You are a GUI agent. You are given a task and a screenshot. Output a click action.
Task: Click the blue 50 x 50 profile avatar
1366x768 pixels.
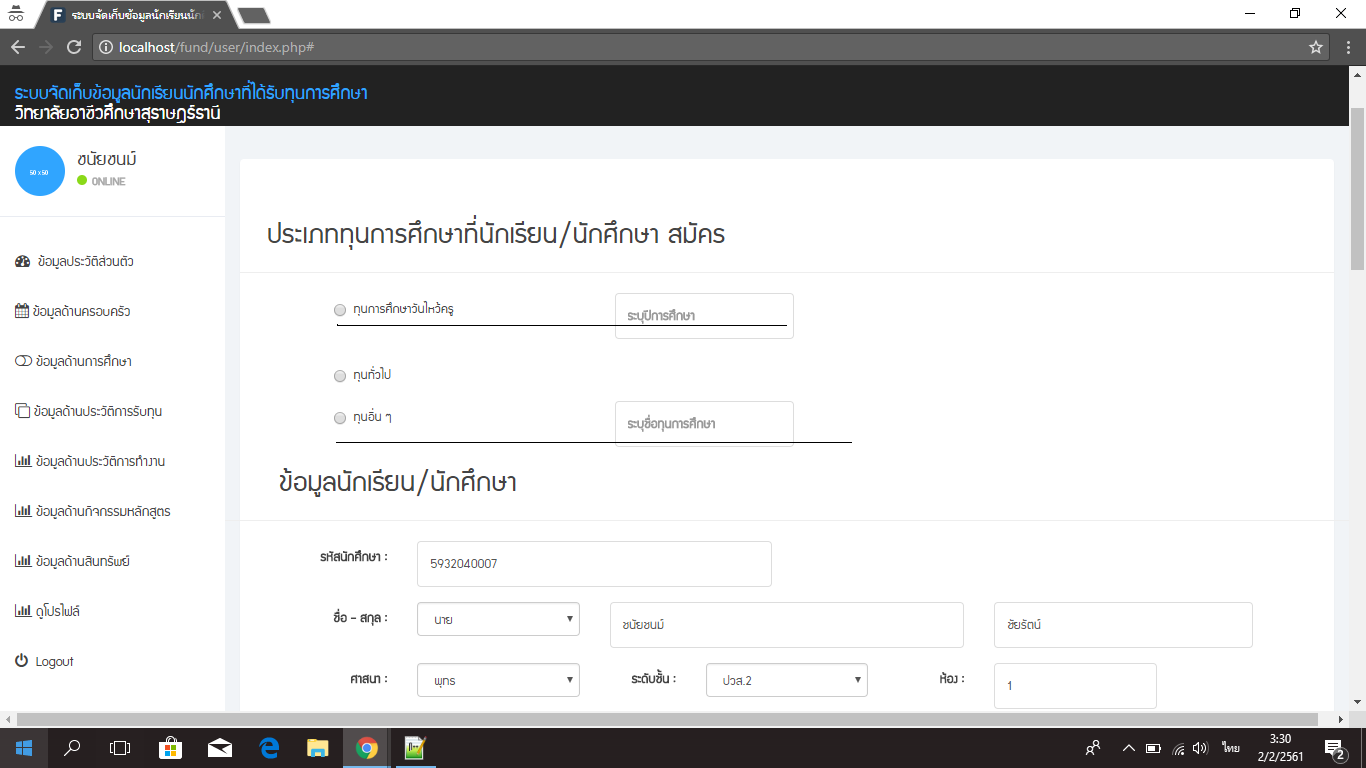(x=40, y=171)
